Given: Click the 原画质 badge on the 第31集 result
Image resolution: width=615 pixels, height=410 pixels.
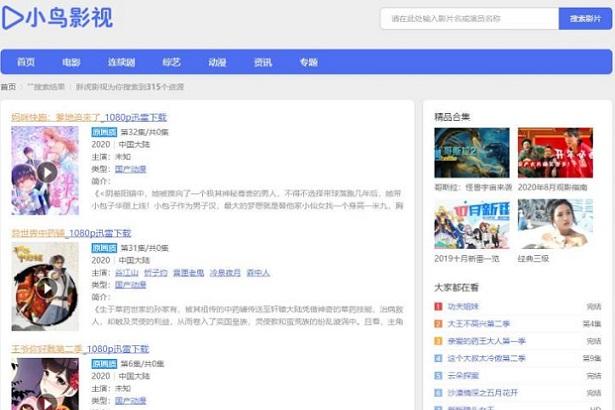Looking at the screenshot, I should click(104, 248).
